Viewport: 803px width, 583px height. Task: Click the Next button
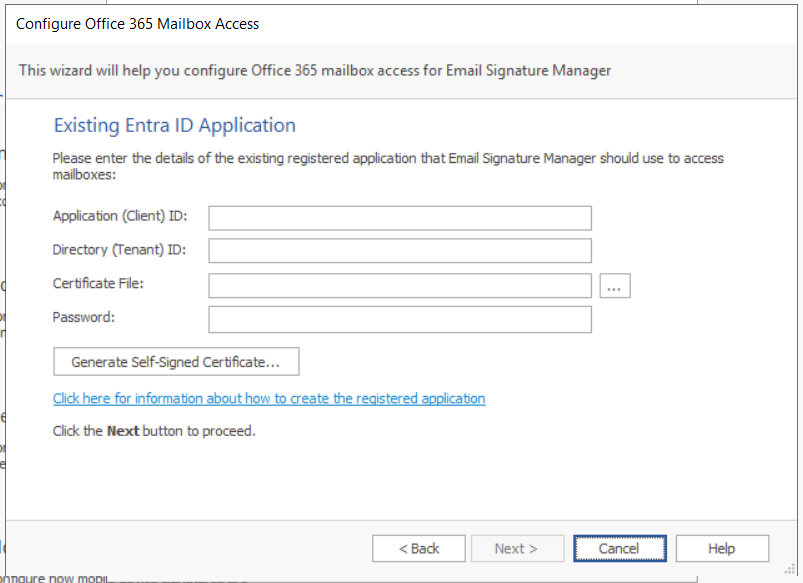pos(517,549)
